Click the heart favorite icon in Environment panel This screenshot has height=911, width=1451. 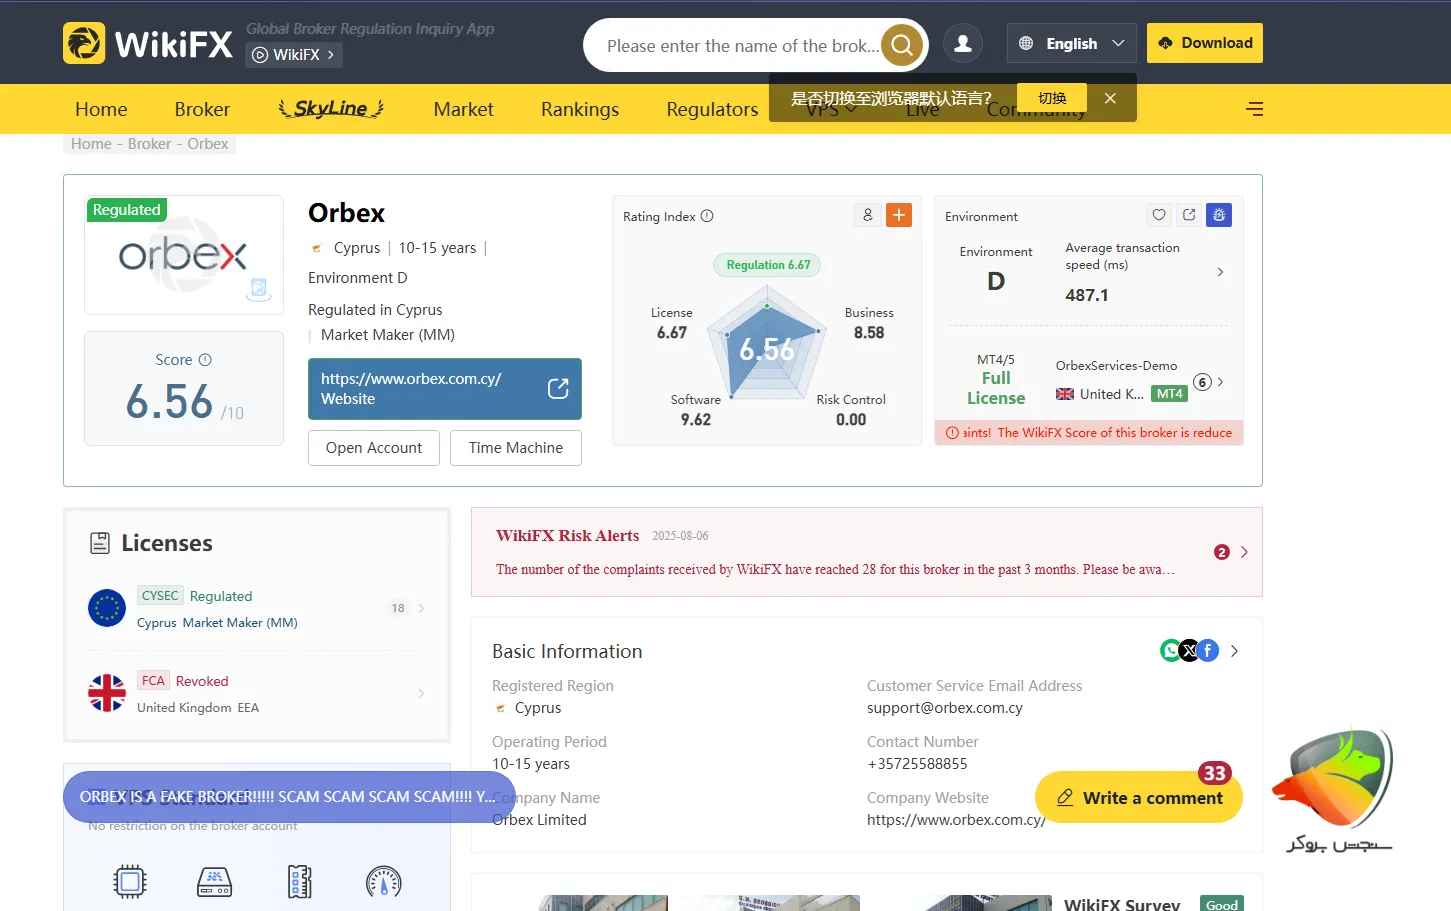1159,215
